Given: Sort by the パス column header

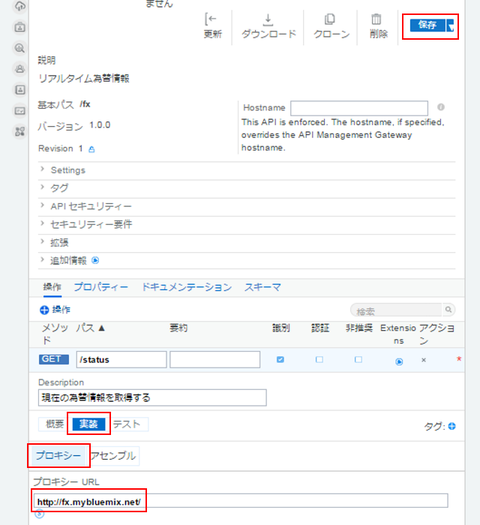Looking at the screenshot, I should coord(90,328).
